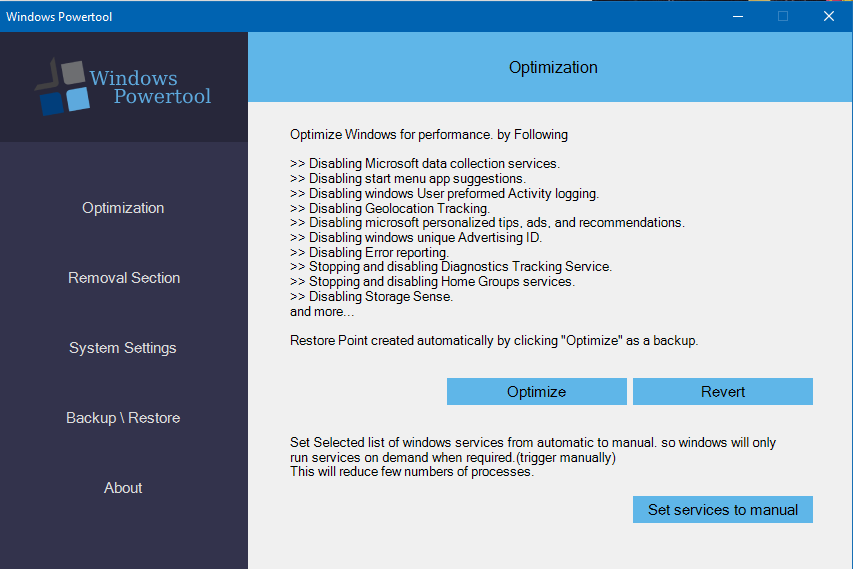Select 'Disabling Error reporting' line
The image size is (853, 569).
[369, 252]
